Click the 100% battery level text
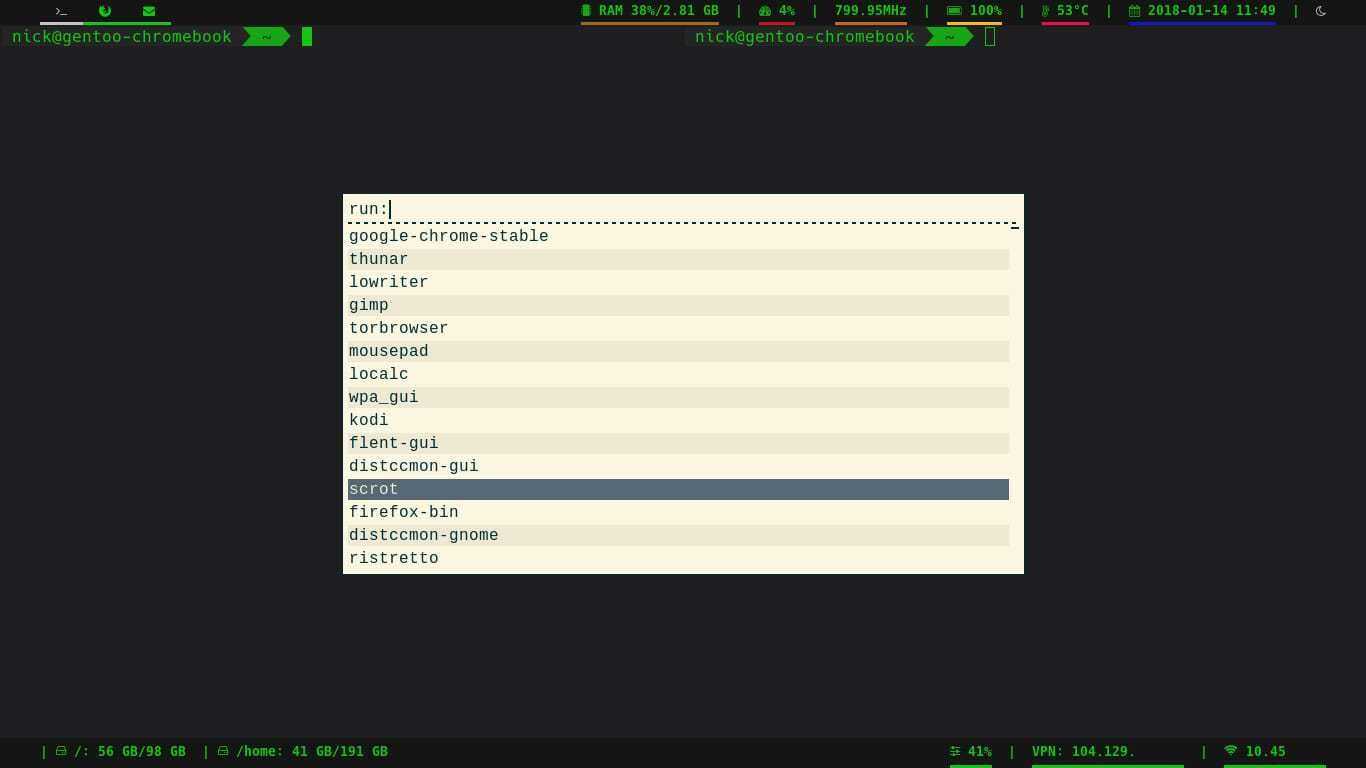Screen dimensions: 1366x768 [986, 11]
